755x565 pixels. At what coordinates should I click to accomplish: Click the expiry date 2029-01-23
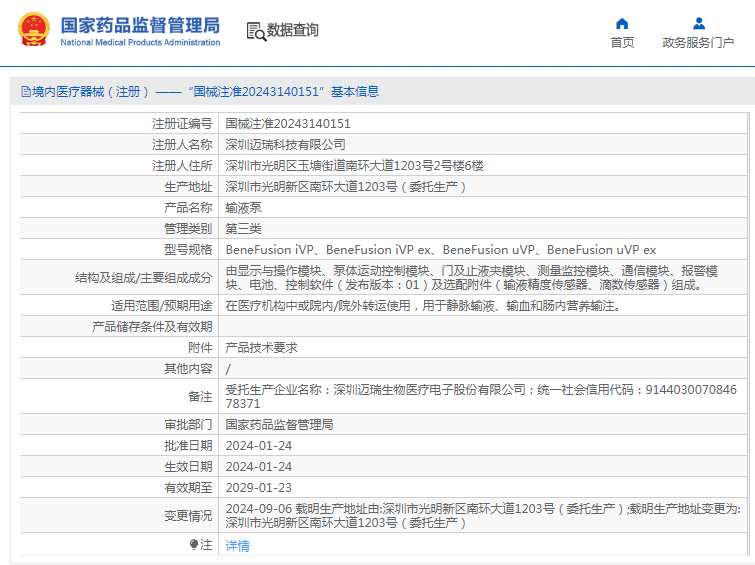(258, 487)
